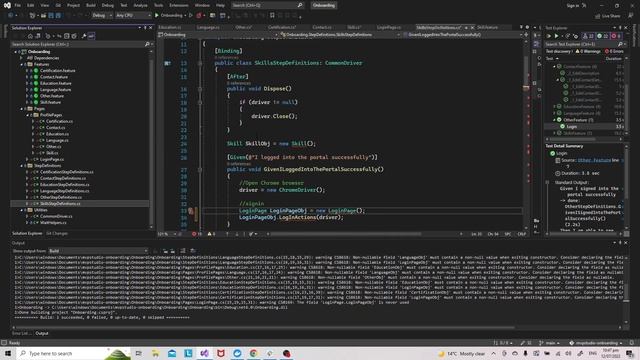
Task: Collapse the StepDefinitions folder in Solution Explorer
Action: (22, 166)
